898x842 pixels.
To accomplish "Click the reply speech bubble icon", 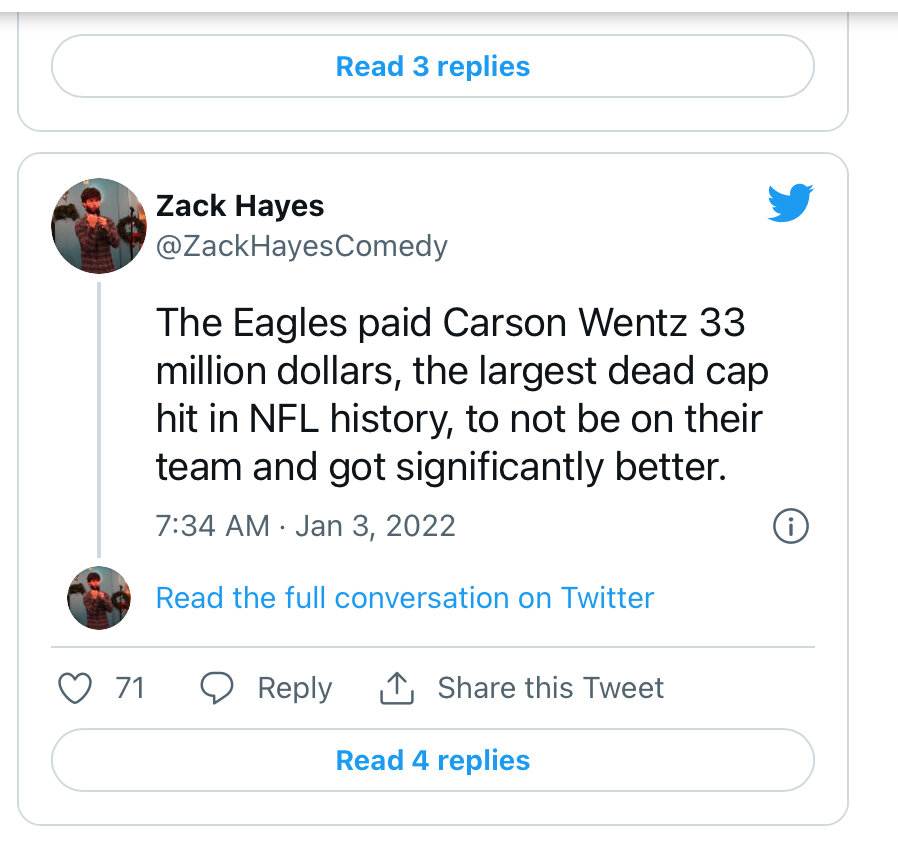I will pos(217,688).
